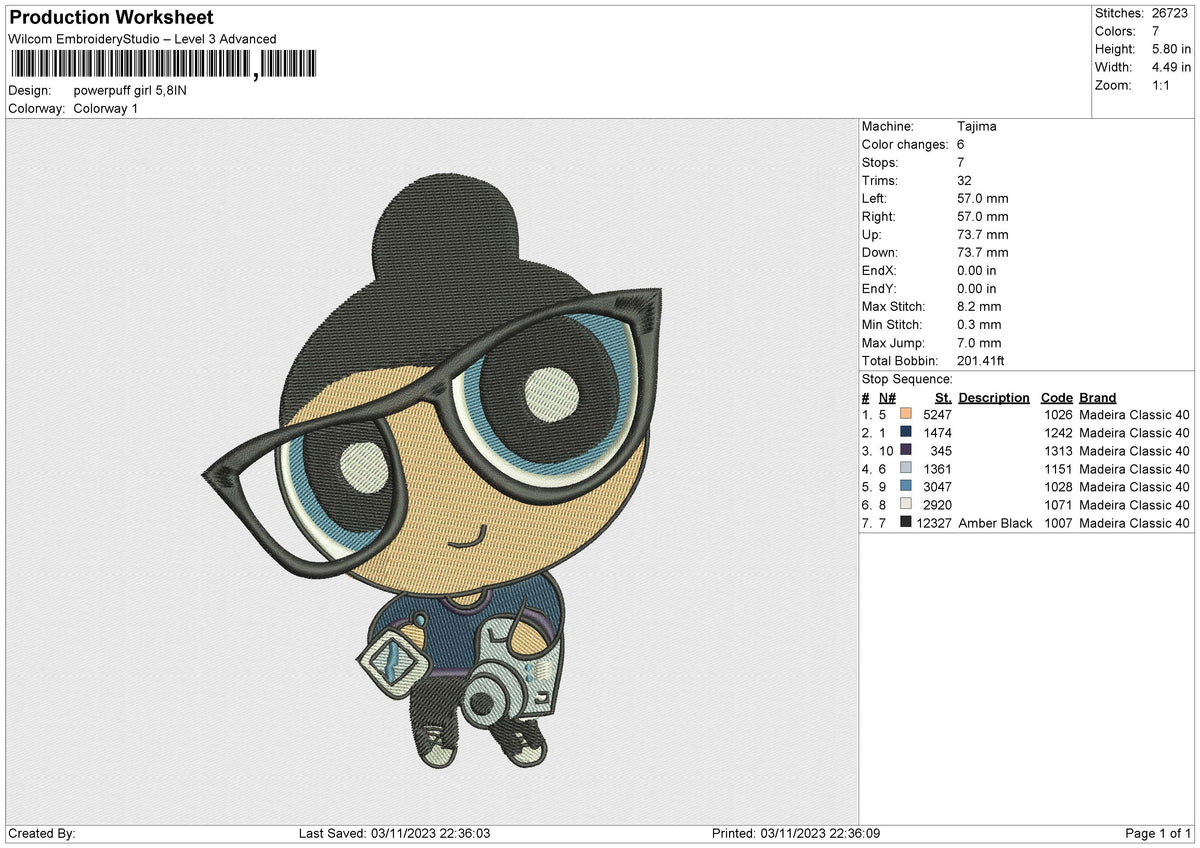Select the blue thread swatch code 1028
1200x848 pixels.
pos(906,486)
